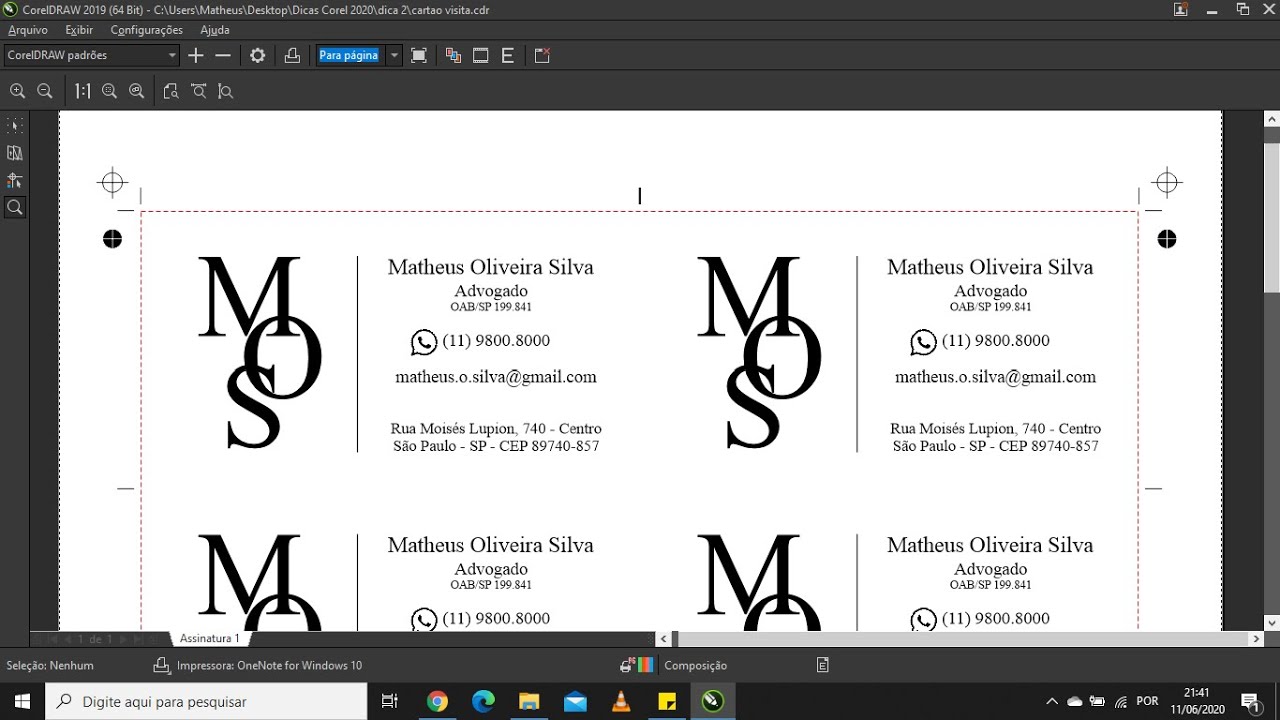Open the Ajuda menu
The image size is (1280, 720).
[215, 30]
